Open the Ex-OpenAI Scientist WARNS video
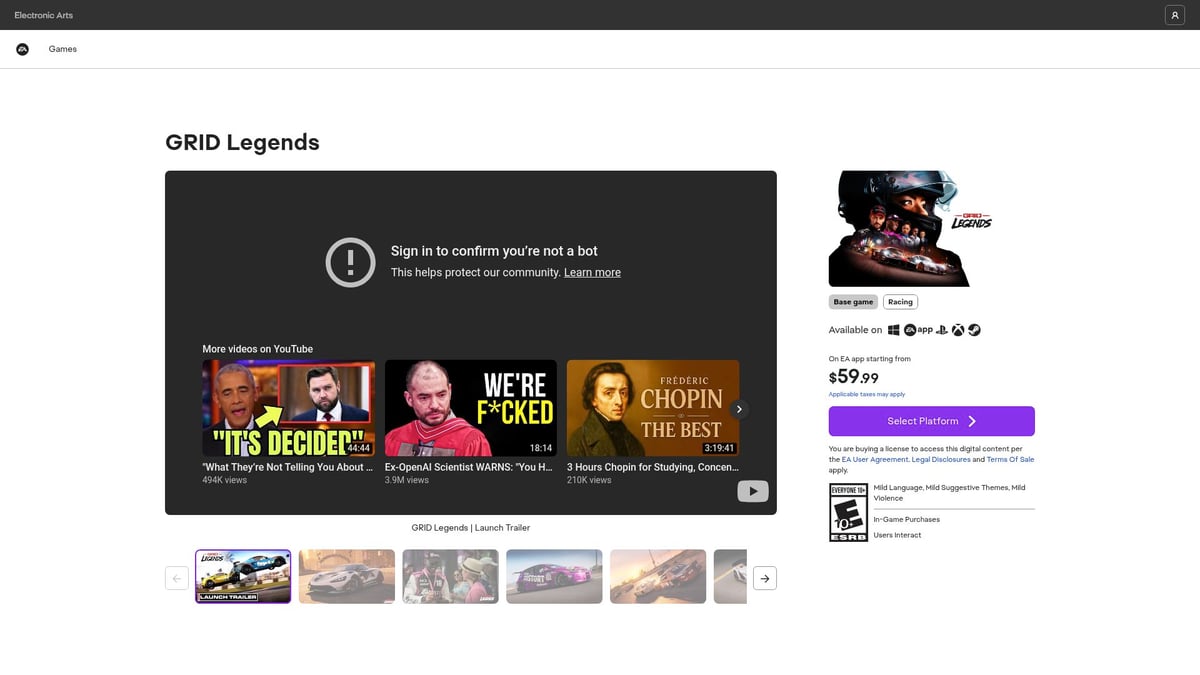Viewport: 1200px width, 675px height. pos(470,409)
